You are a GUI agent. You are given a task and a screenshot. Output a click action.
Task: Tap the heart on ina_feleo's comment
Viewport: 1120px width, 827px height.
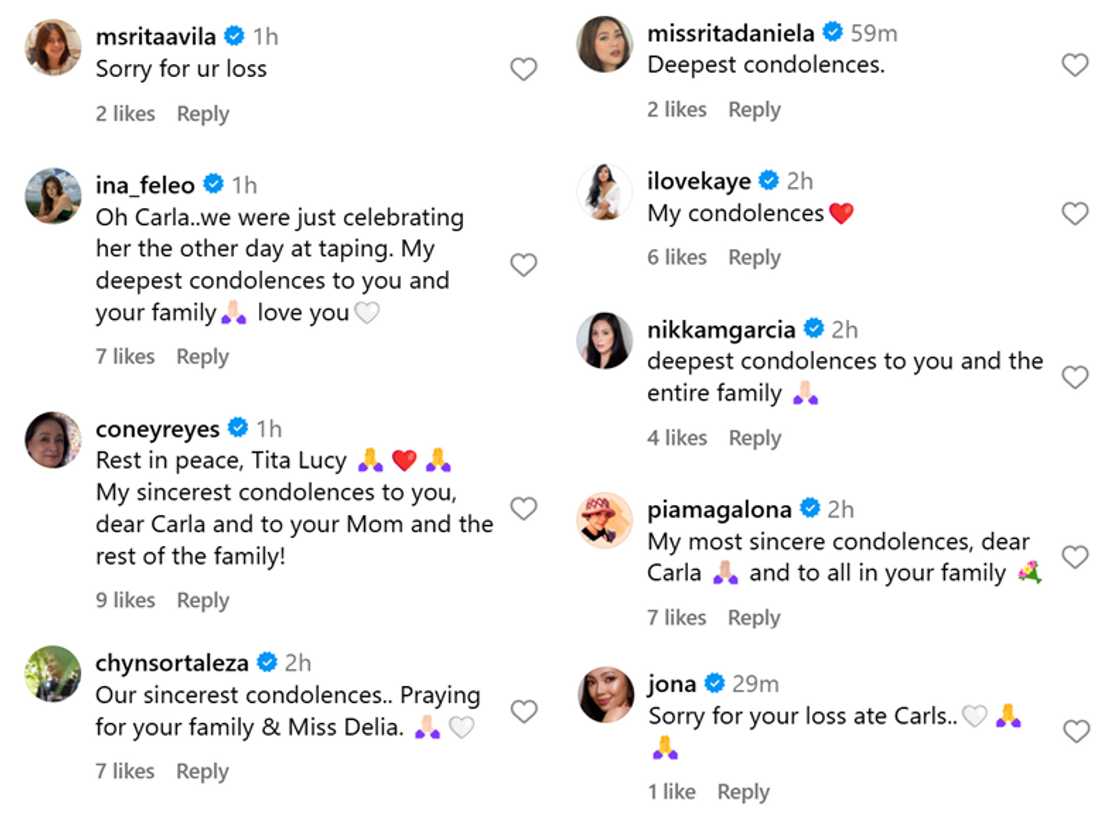tap(524, 265)
